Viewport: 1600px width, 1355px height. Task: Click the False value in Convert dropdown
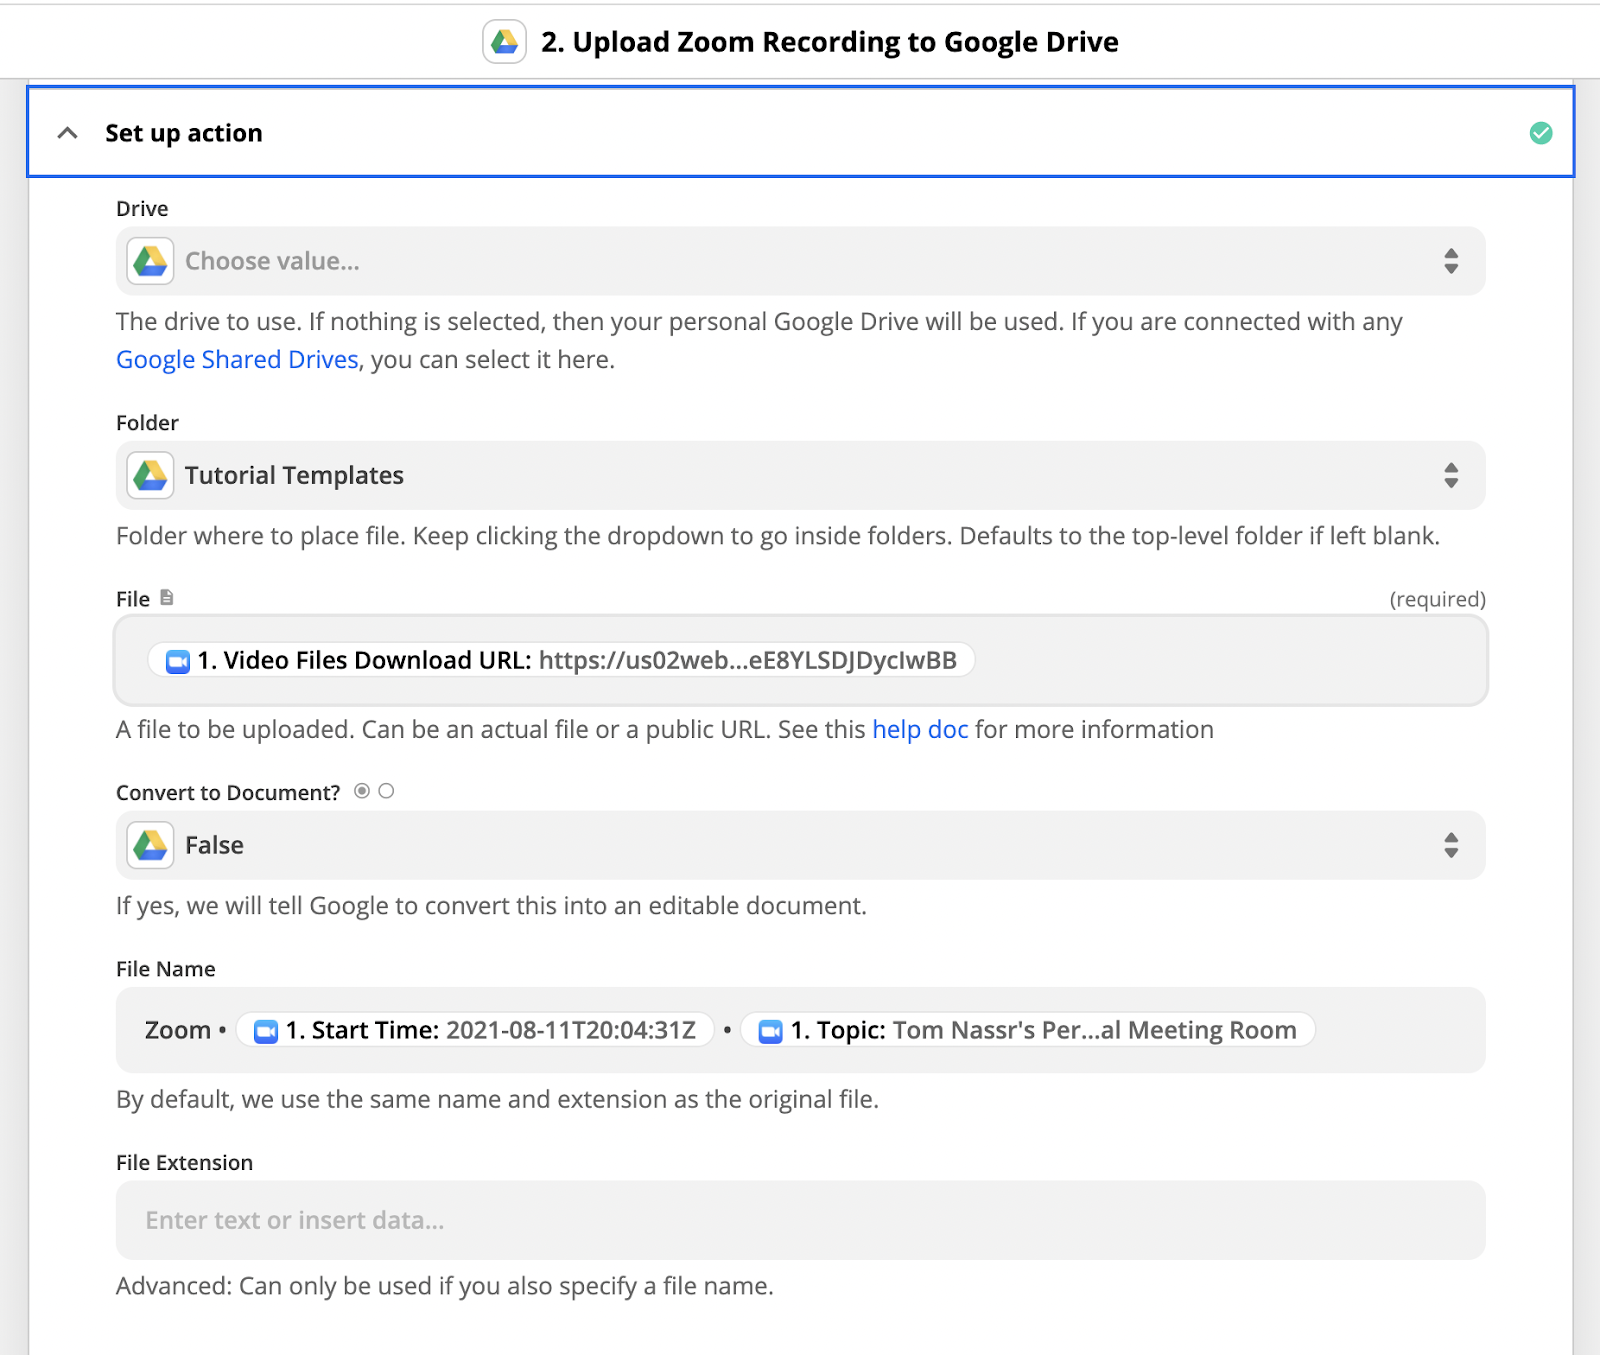point(214,845)
